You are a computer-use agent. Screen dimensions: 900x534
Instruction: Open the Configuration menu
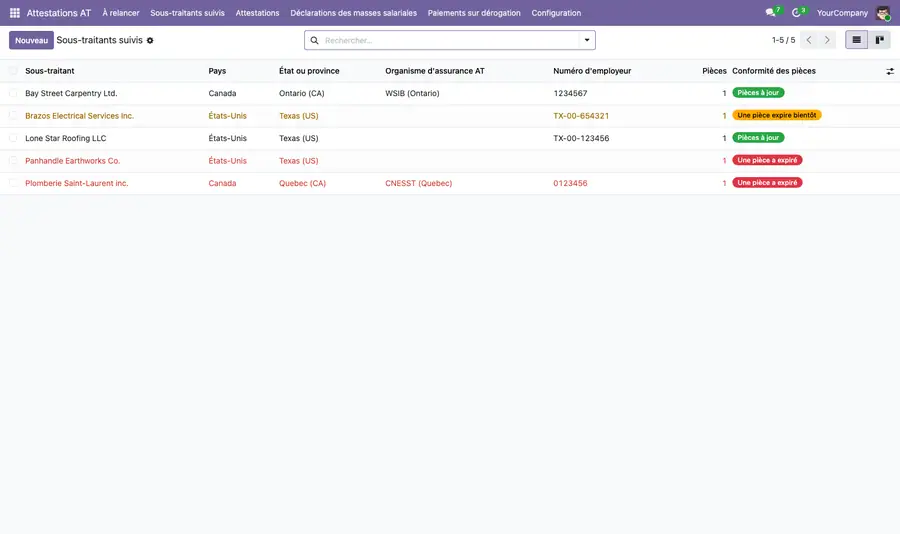[556, 13]
